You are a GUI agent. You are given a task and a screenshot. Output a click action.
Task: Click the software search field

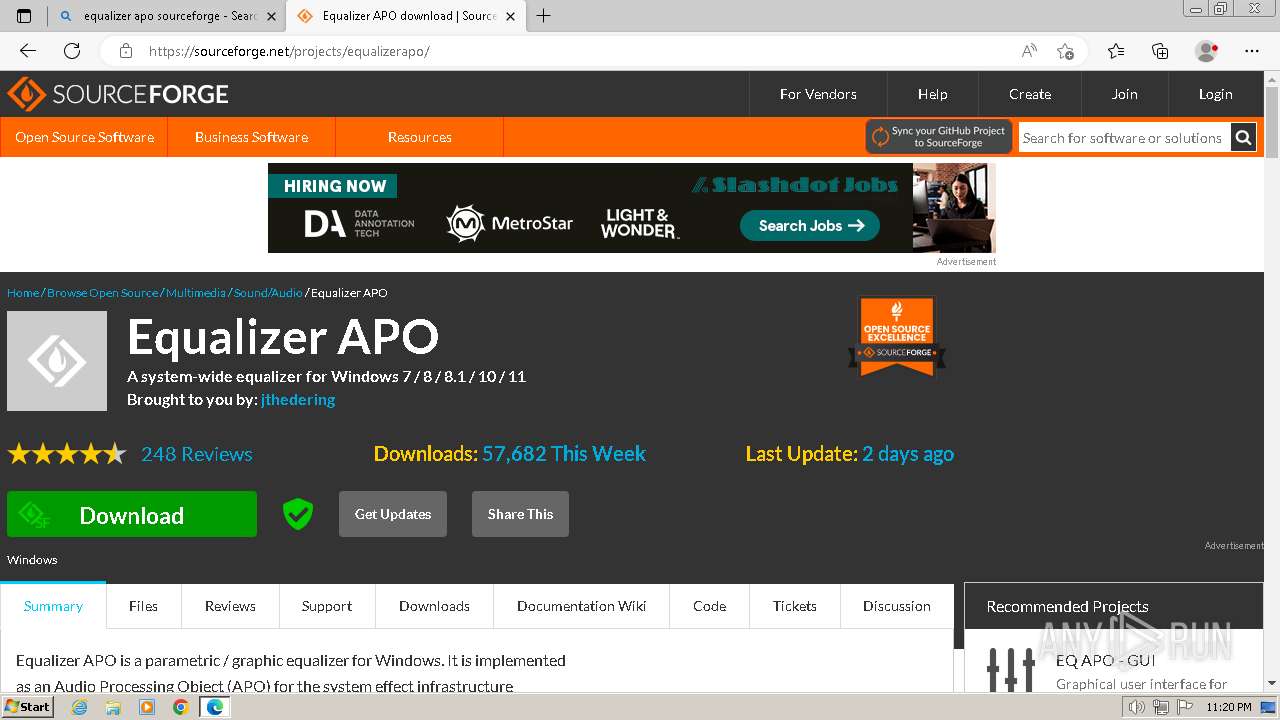click(1123, 138)
